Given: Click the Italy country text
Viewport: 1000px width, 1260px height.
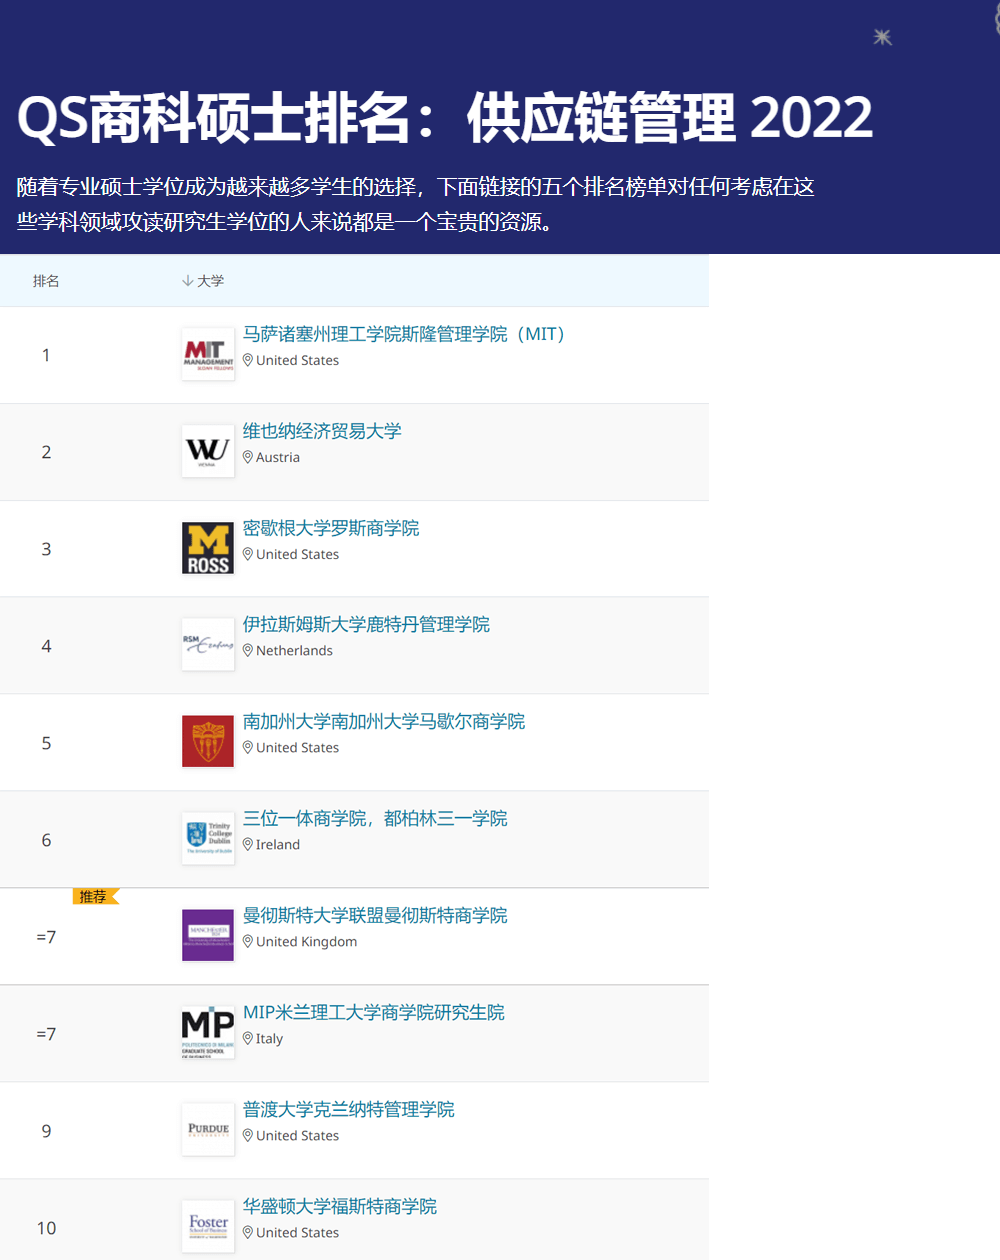Looking at the screenshot, I should click(x=269, y=1038).
